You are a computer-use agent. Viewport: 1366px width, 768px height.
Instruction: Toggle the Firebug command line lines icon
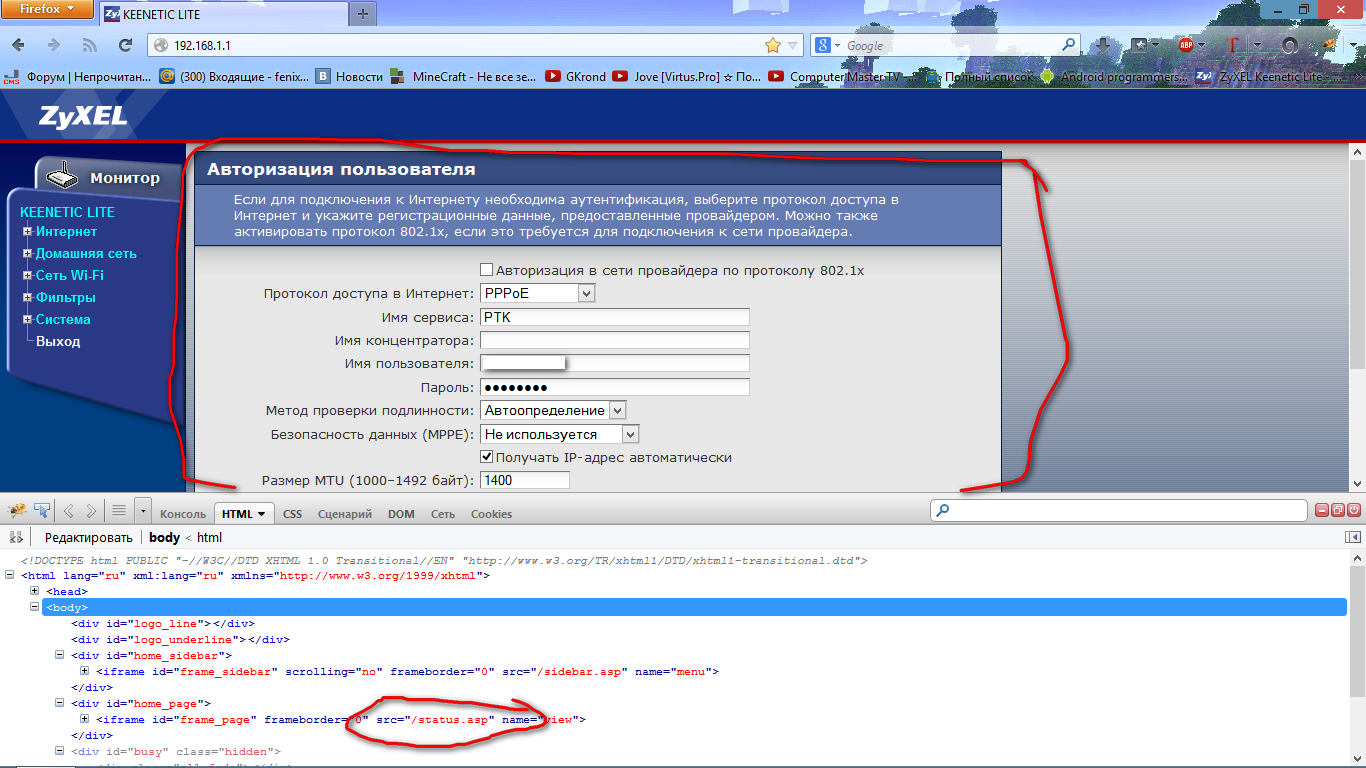(119, 511)
